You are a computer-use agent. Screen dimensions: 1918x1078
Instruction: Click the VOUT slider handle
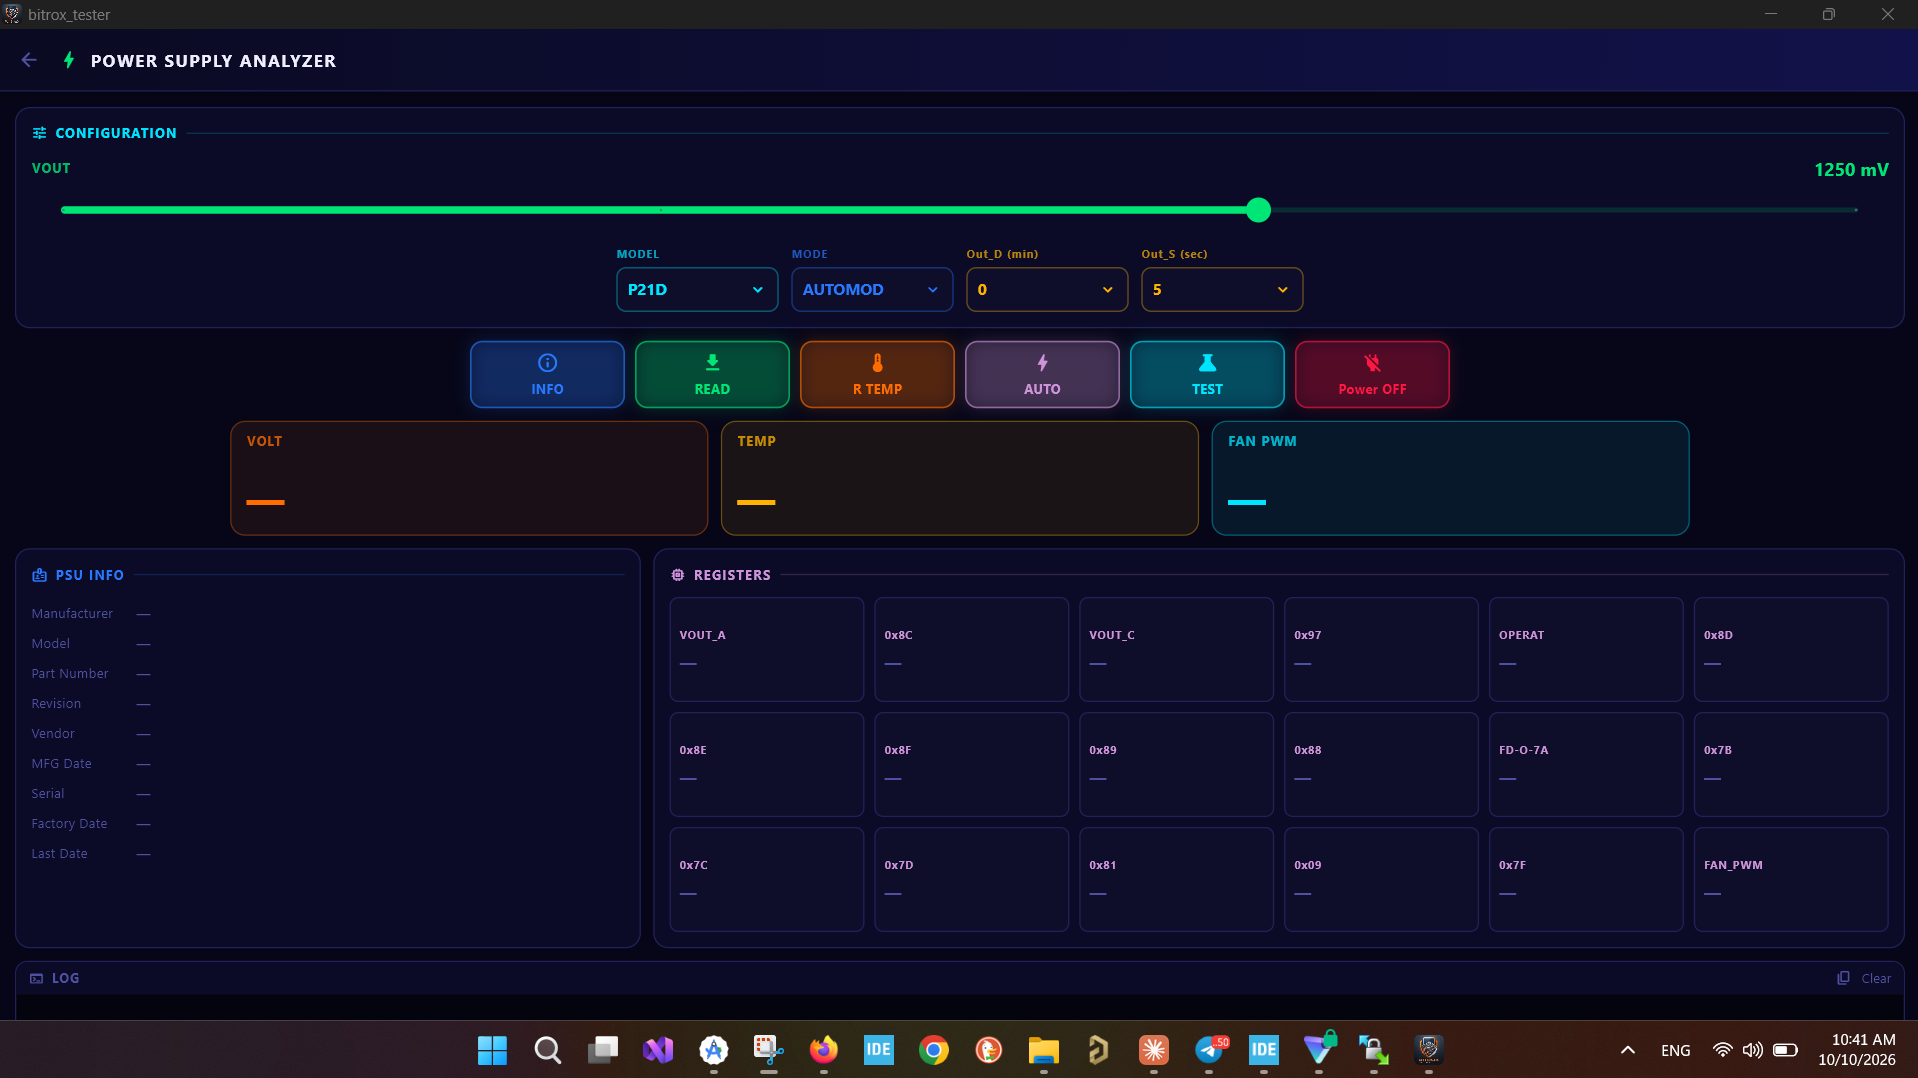point(1259,210)
